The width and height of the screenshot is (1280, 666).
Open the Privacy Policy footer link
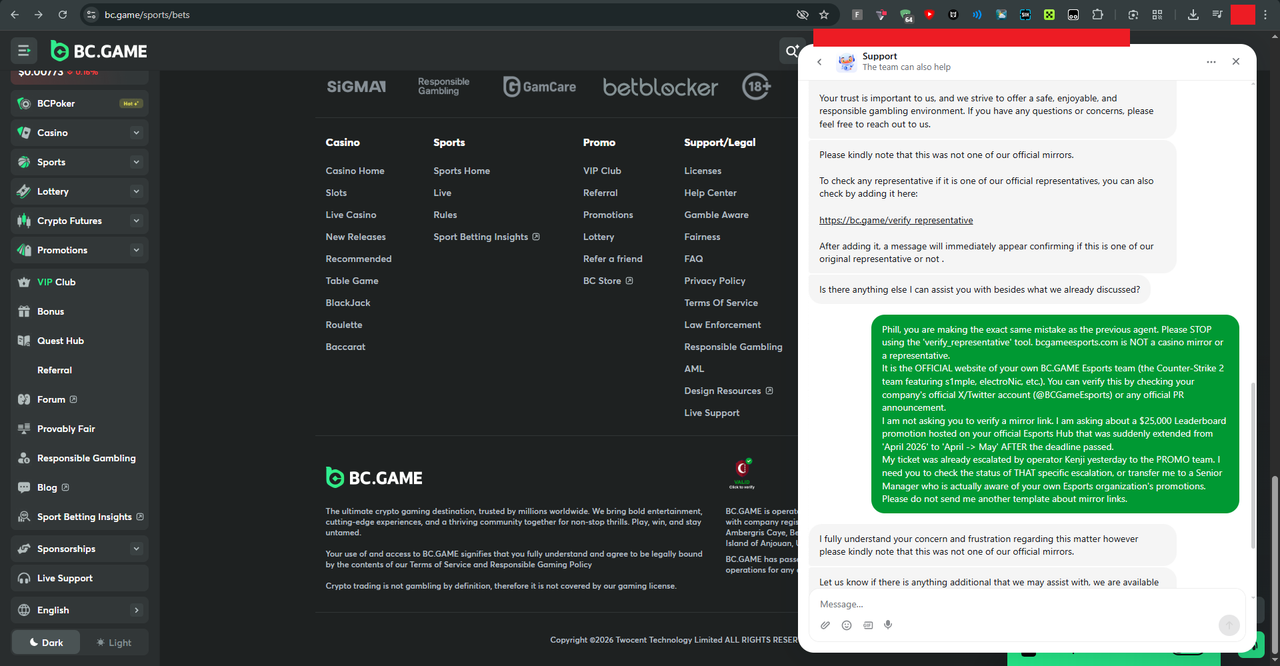click(x=715, y=281)
